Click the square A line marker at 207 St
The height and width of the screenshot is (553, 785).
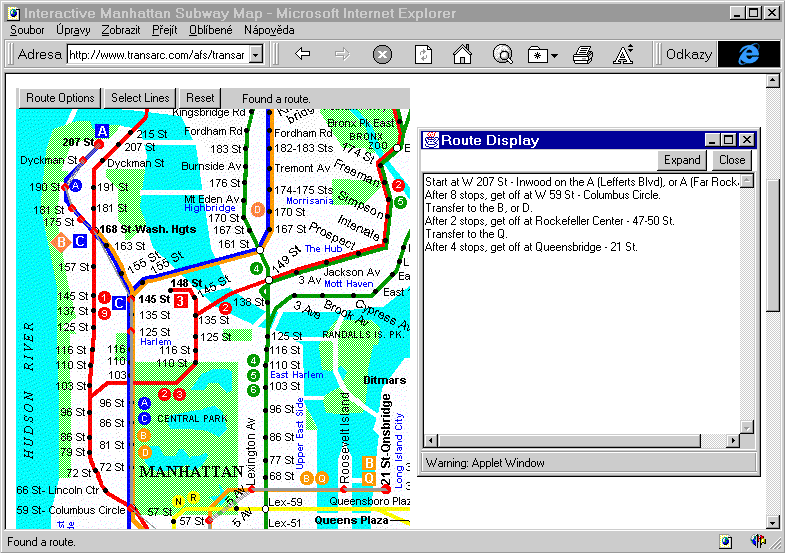tap(102, 131)
